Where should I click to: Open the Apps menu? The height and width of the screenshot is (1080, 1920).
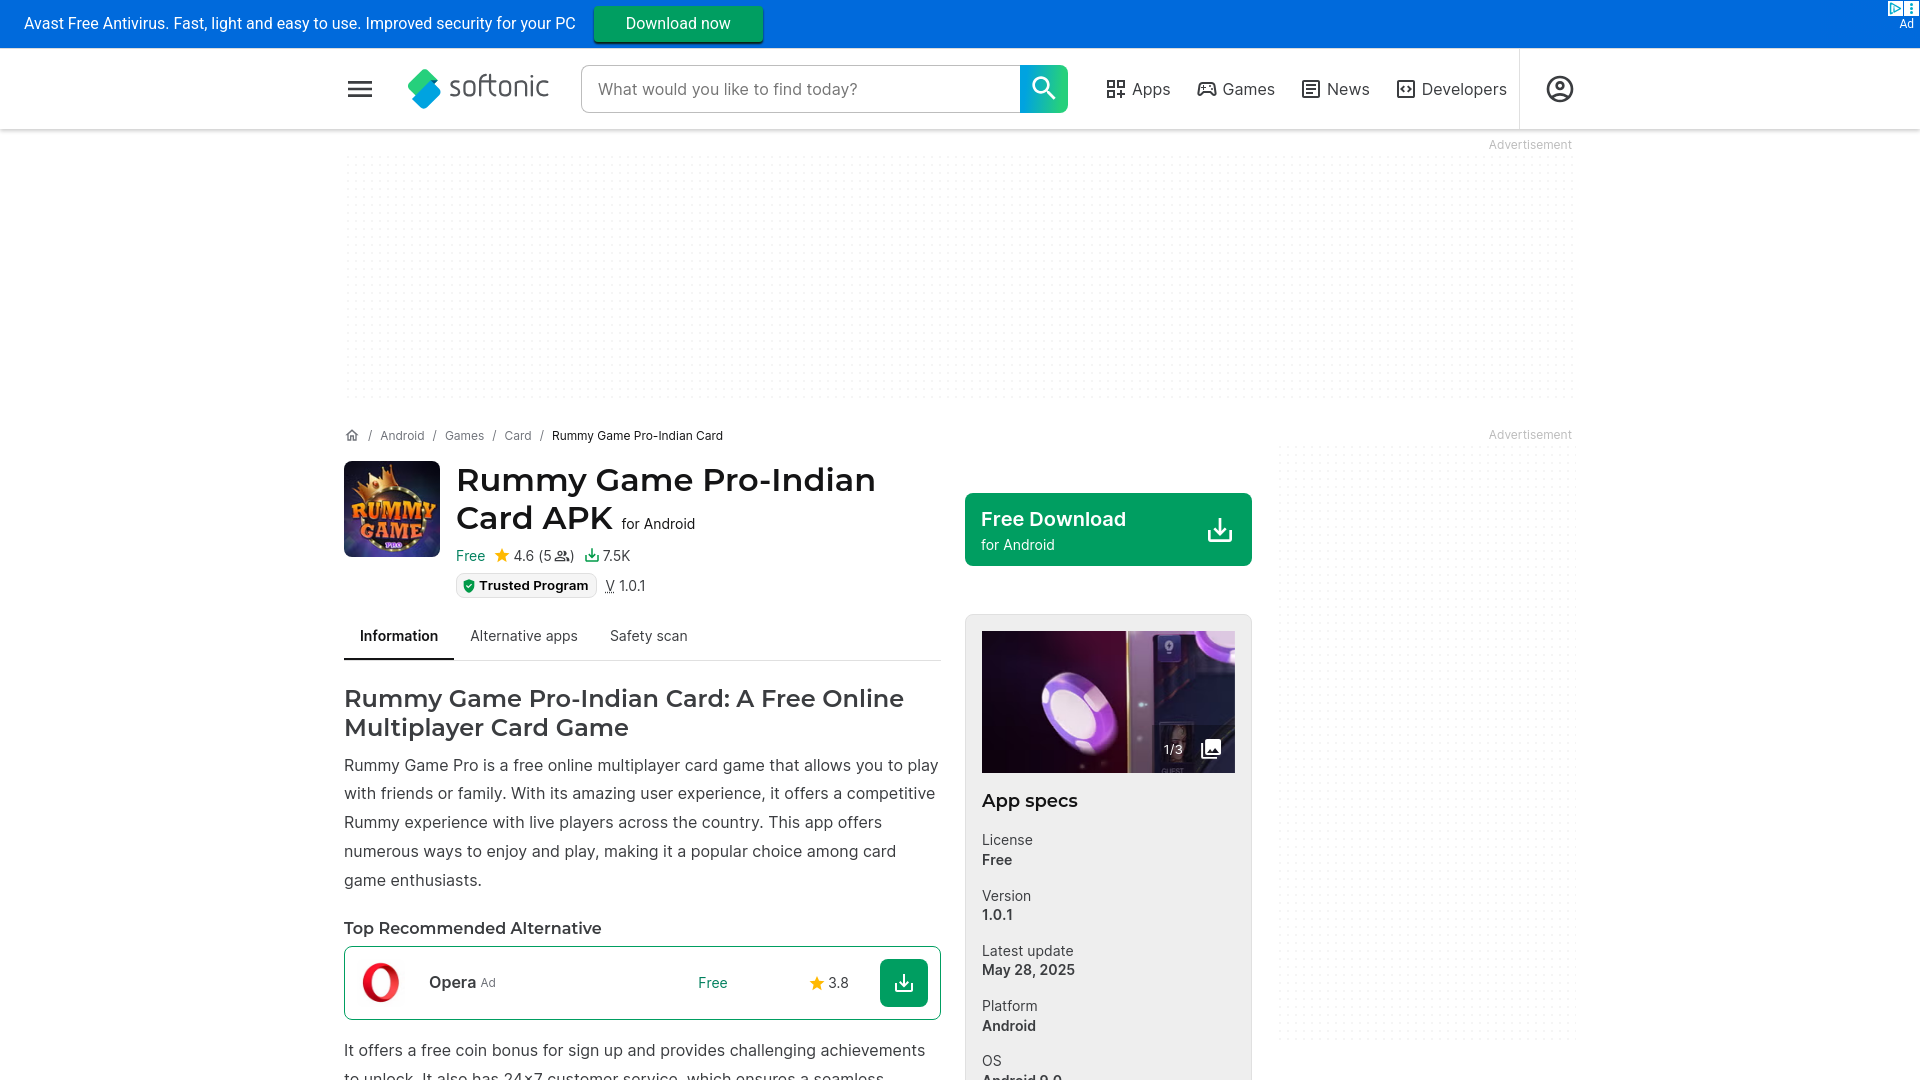pos(1138,89)
